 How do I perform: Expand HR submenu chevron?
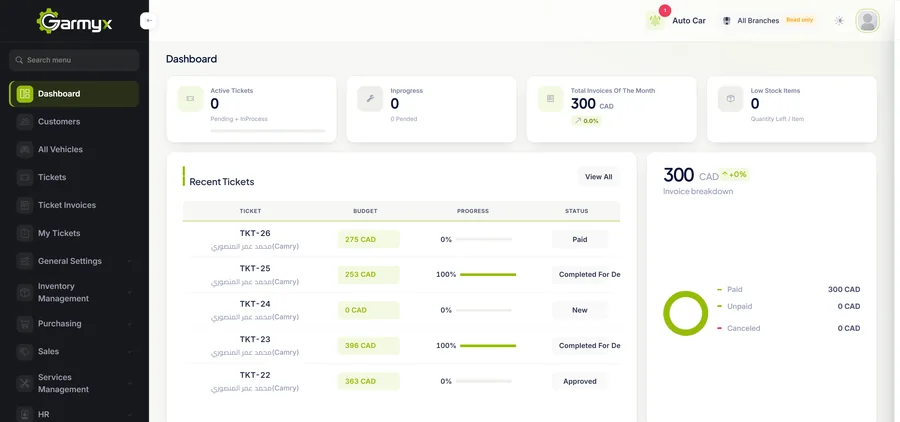coord(129,414)
